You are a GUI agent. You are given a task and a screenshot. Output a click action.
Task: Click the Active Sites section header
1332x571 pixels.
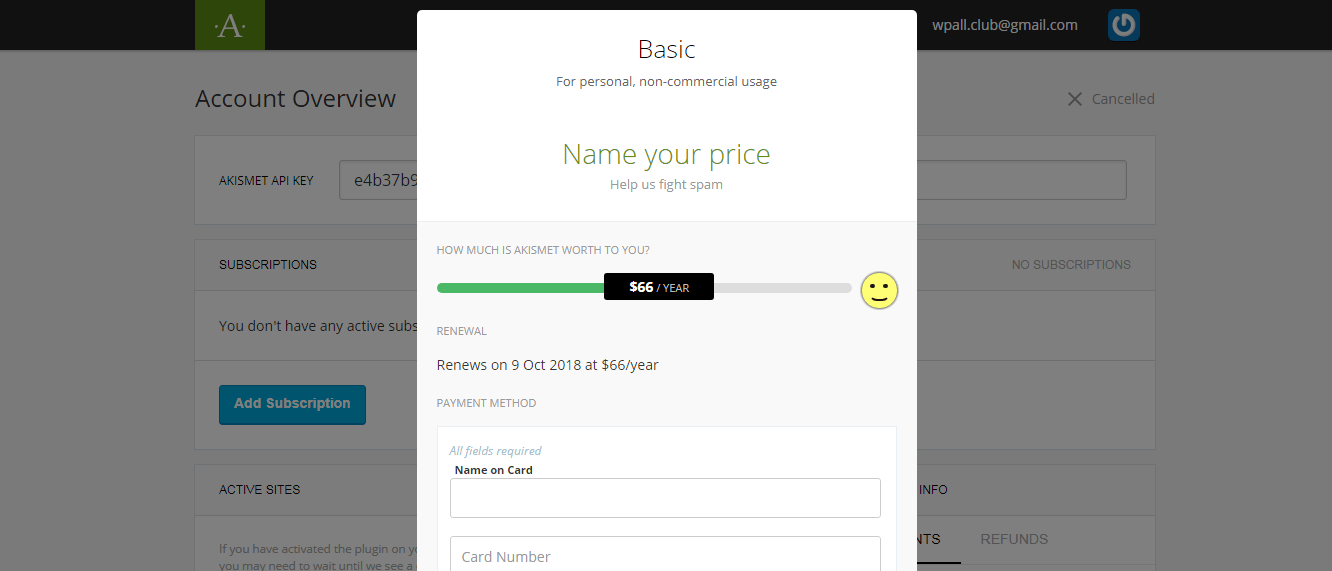tap(259, 490)
